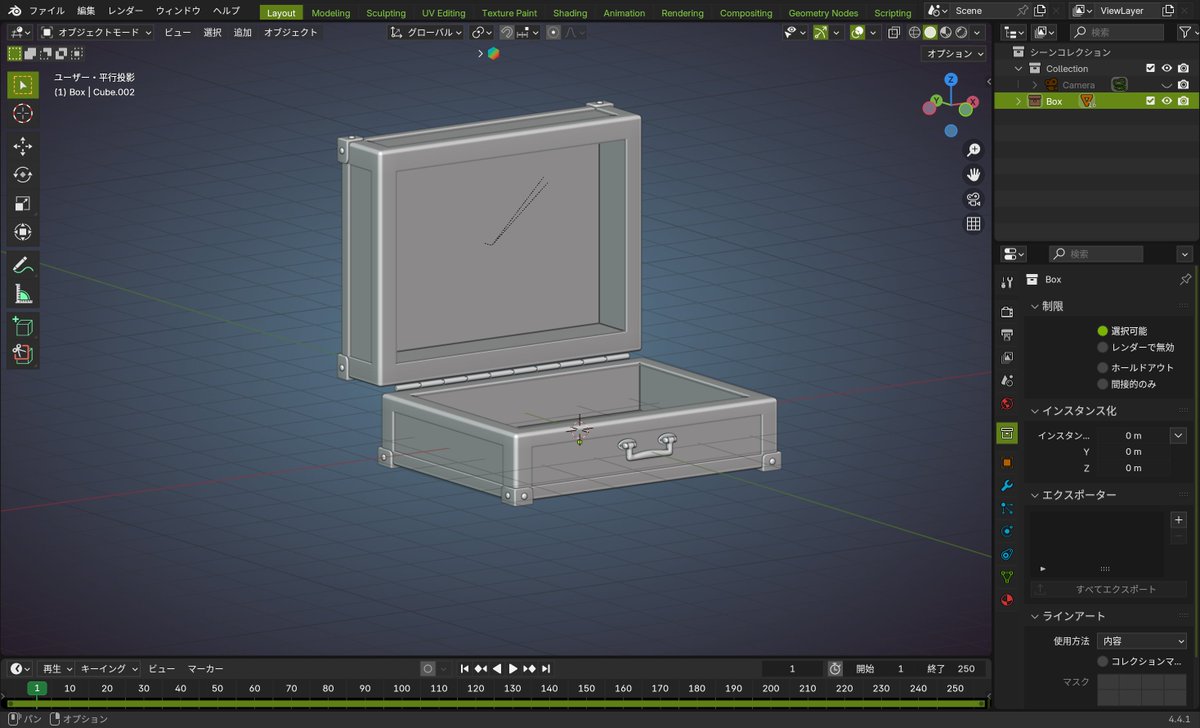Viewport: 1200px width, 728px height.
Task: Toggle X-ray display mode
Action: [x=893, y=32]
